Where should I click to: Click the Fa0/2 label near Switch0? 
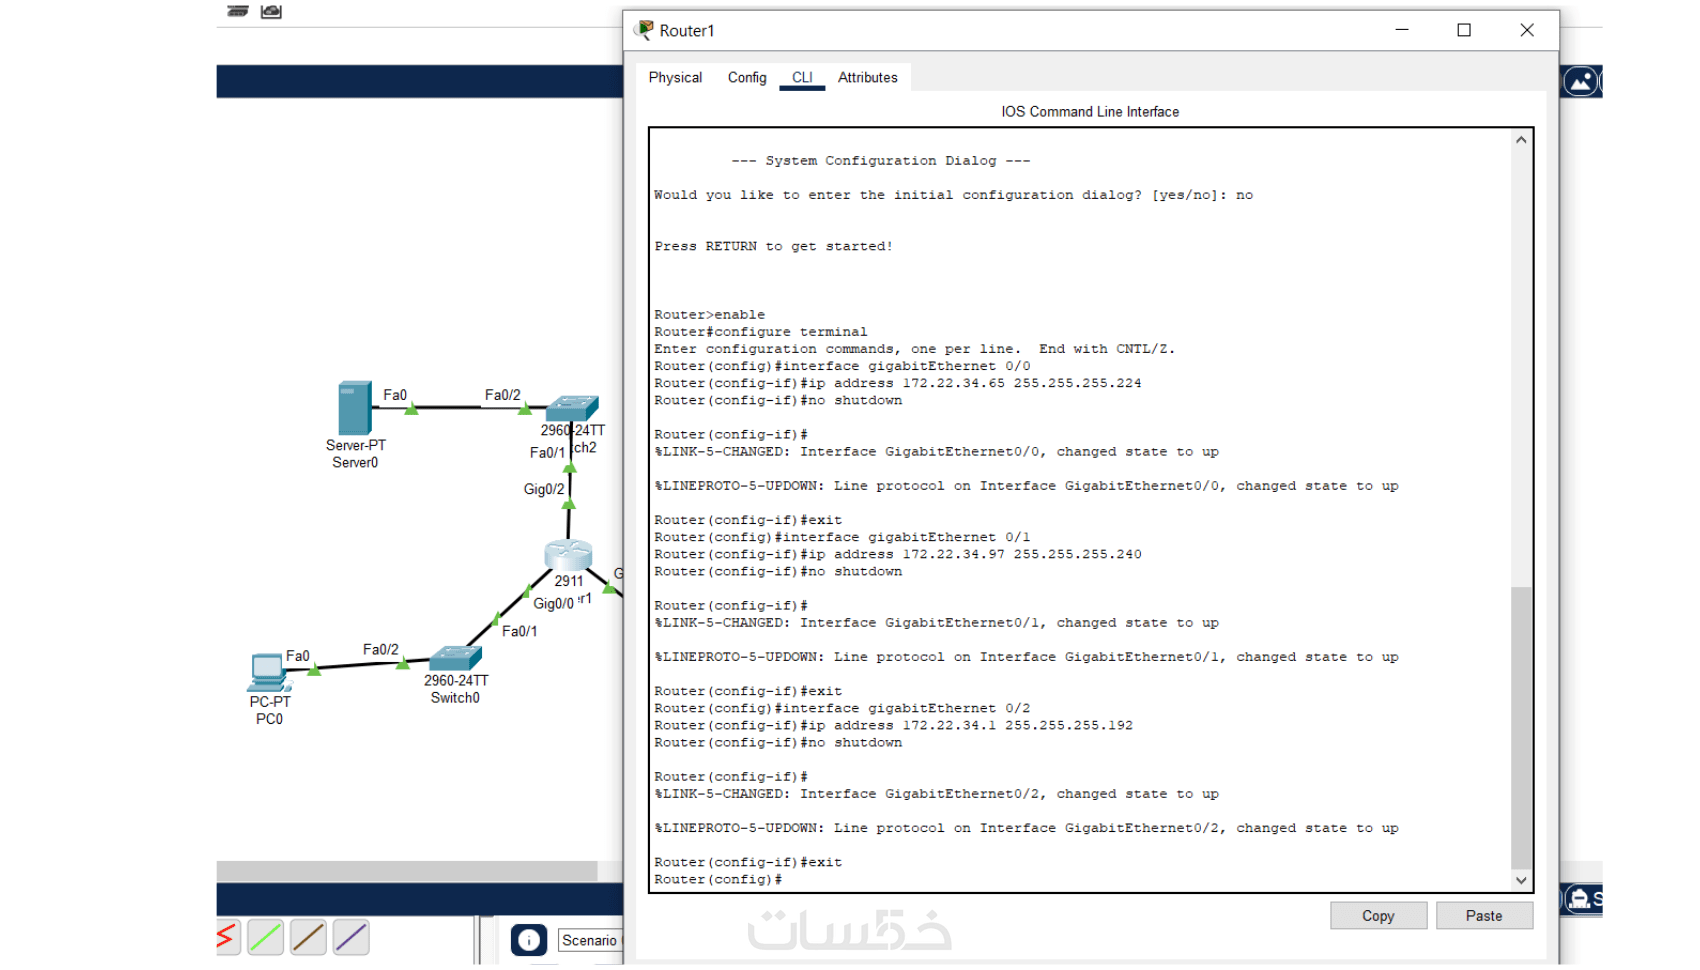(x=381, y=650)
